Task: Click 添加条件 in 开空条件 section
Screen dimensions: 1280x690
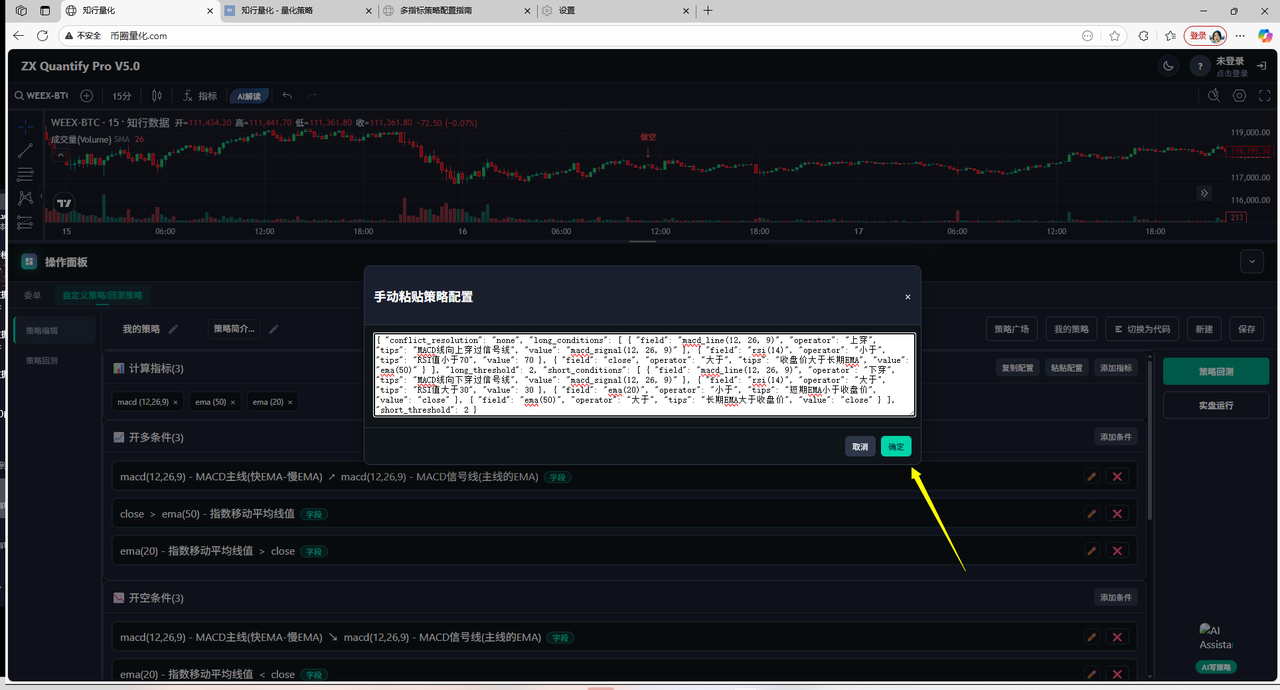Action: 1116,597
